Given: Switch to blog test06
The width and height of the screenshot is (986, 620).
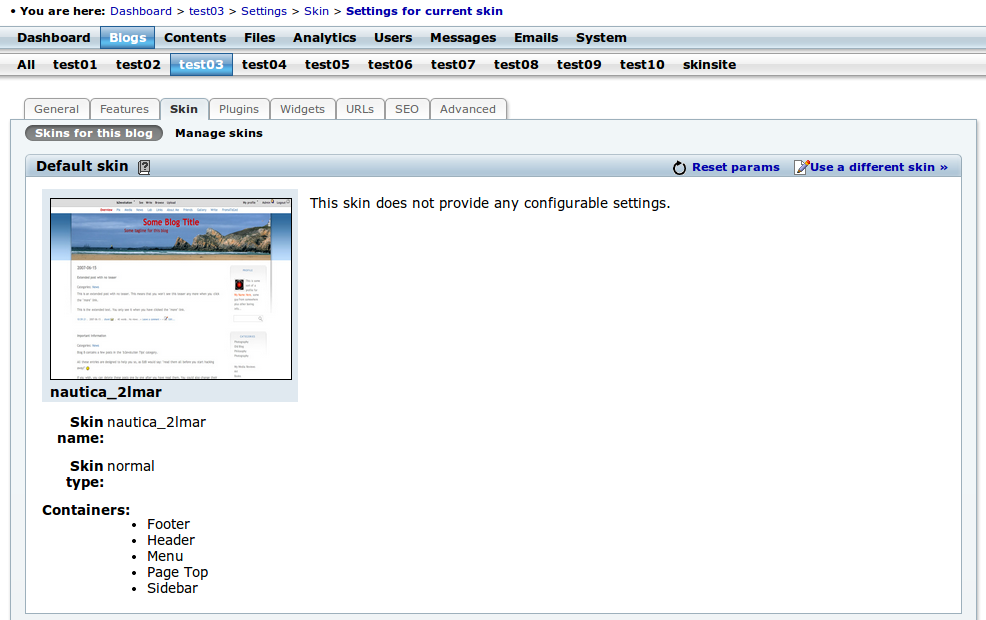Looking at the screenshot, I should click(x=390, y=65).
